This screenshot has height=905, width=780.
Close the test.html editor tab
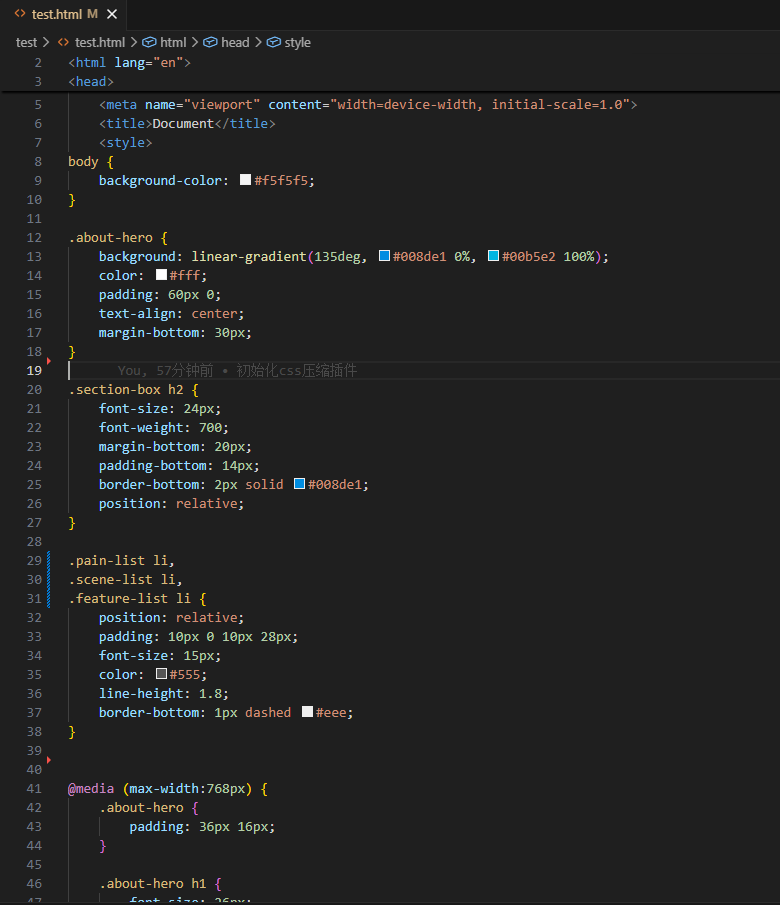112,14
